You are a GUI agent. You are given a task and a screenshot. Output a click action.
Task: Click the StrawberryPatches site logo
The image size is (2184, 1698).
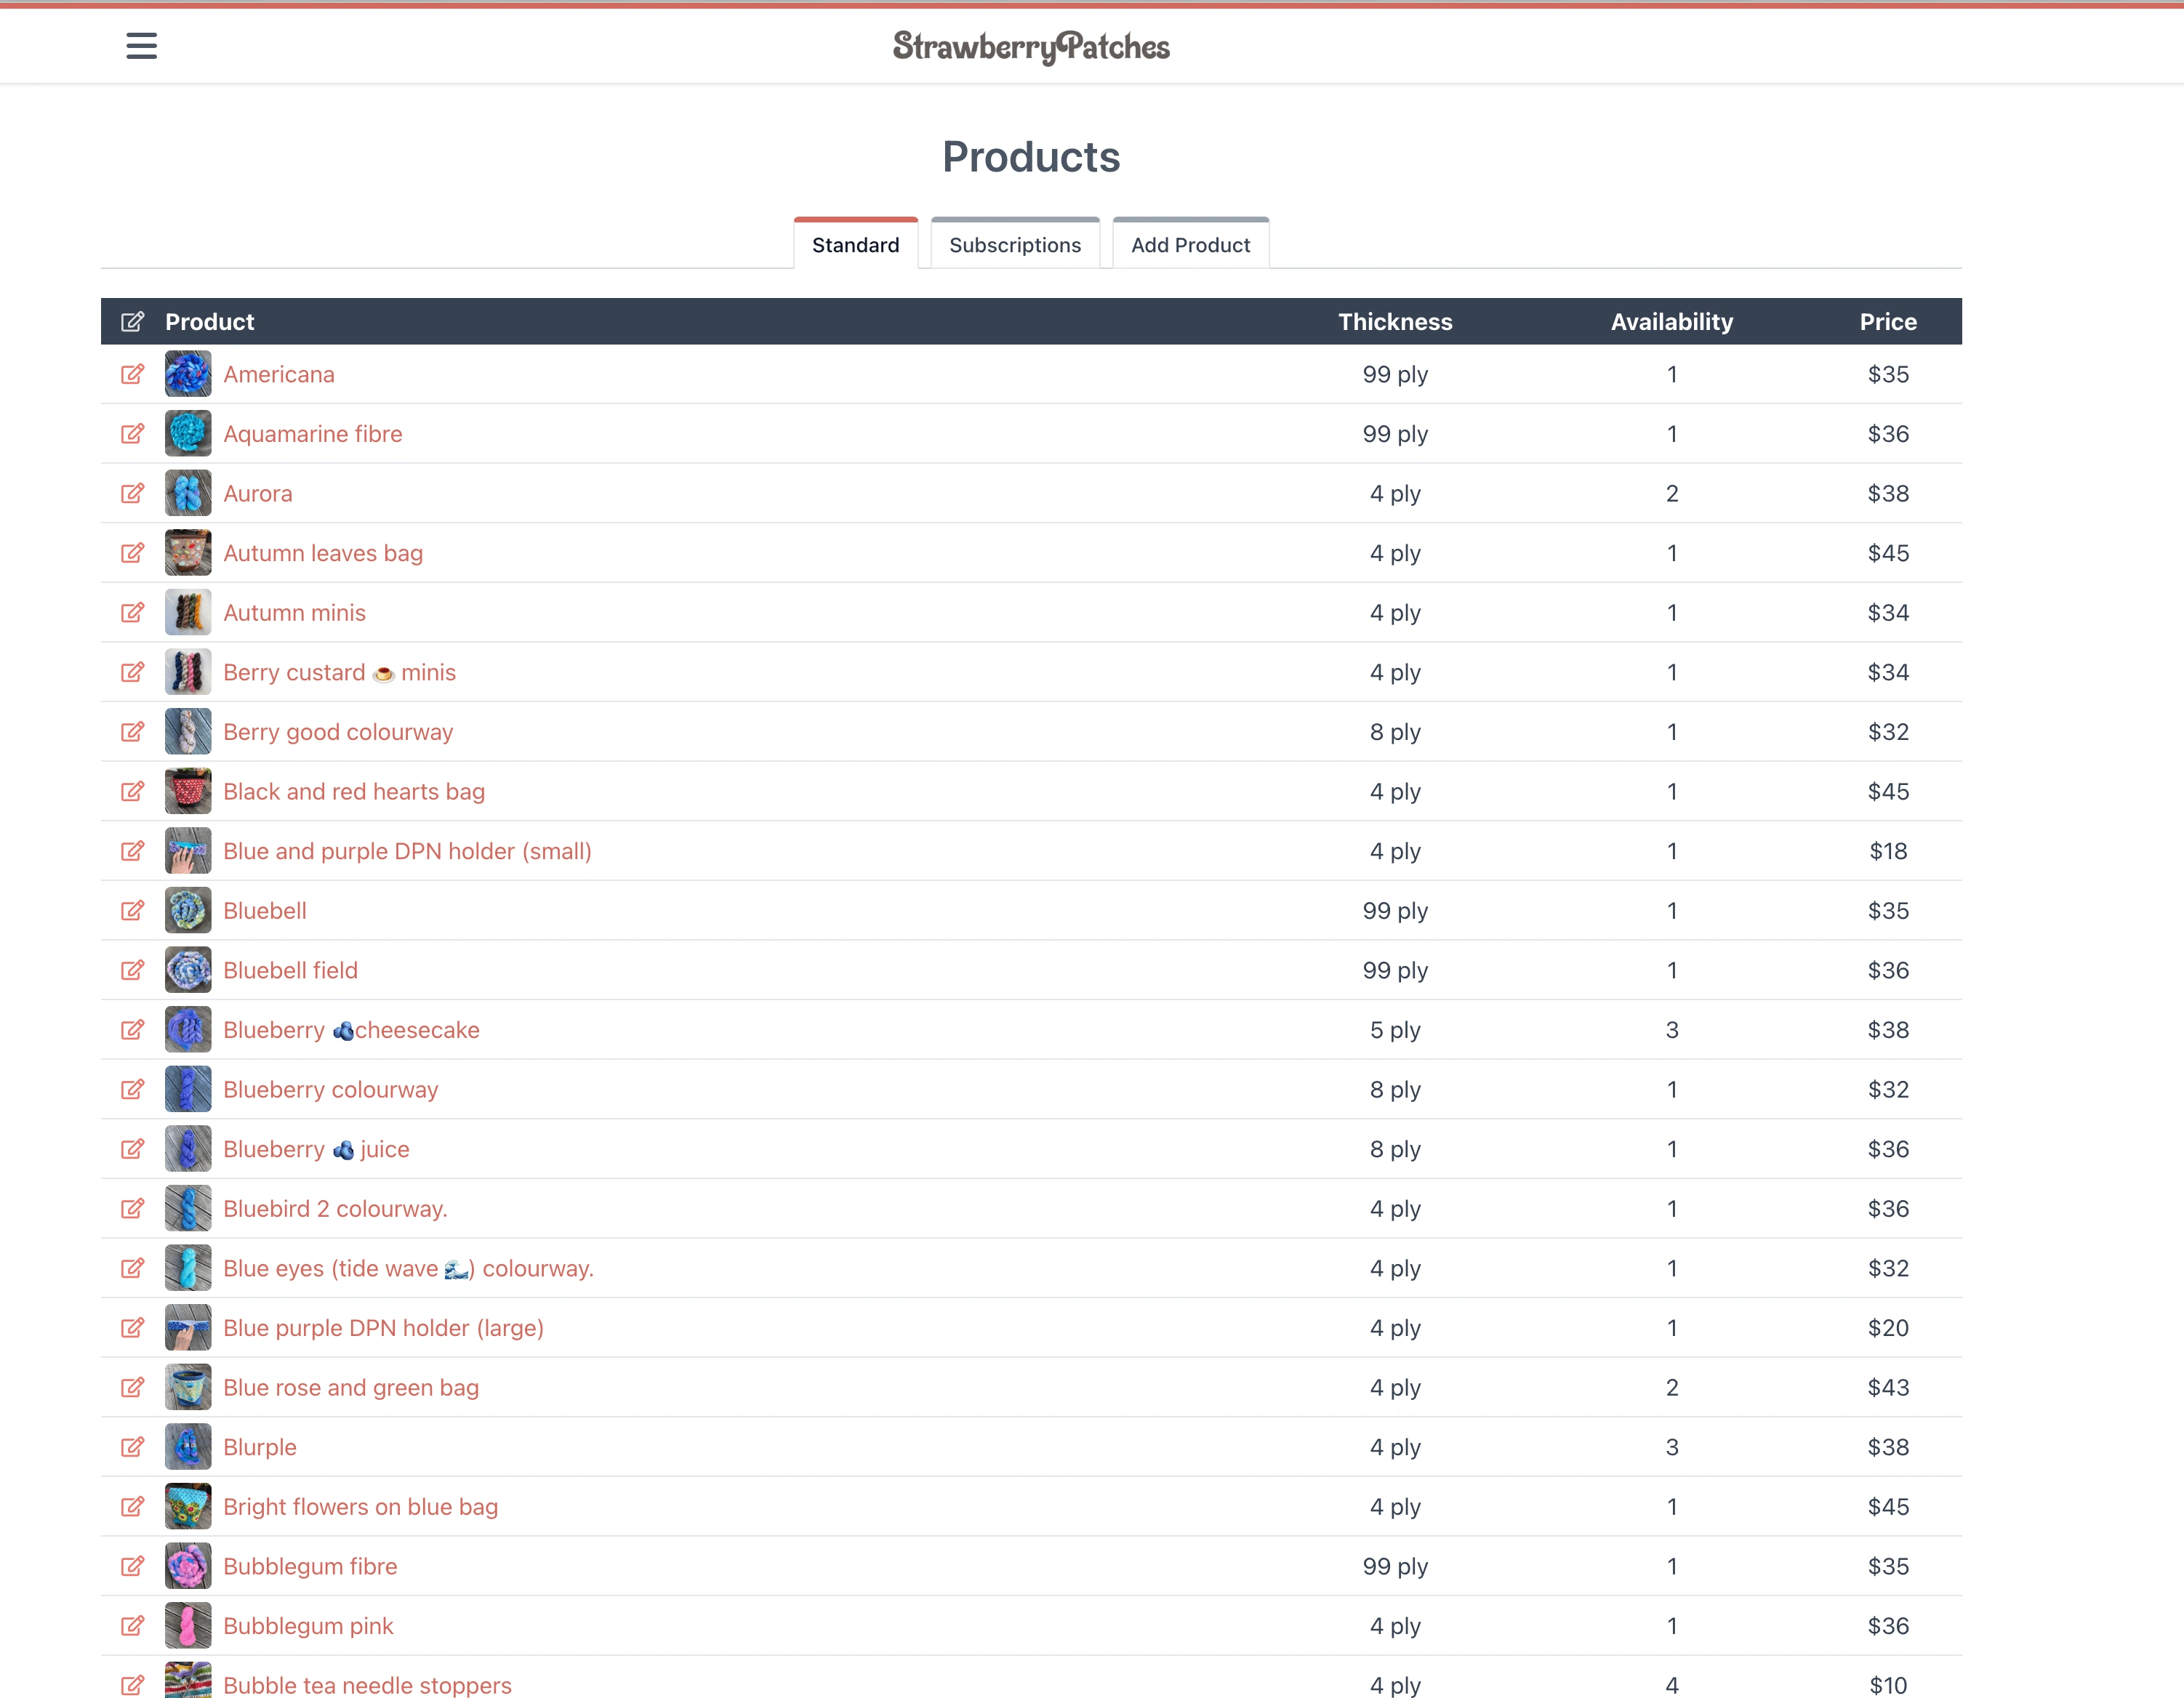tap(1031, 45)
